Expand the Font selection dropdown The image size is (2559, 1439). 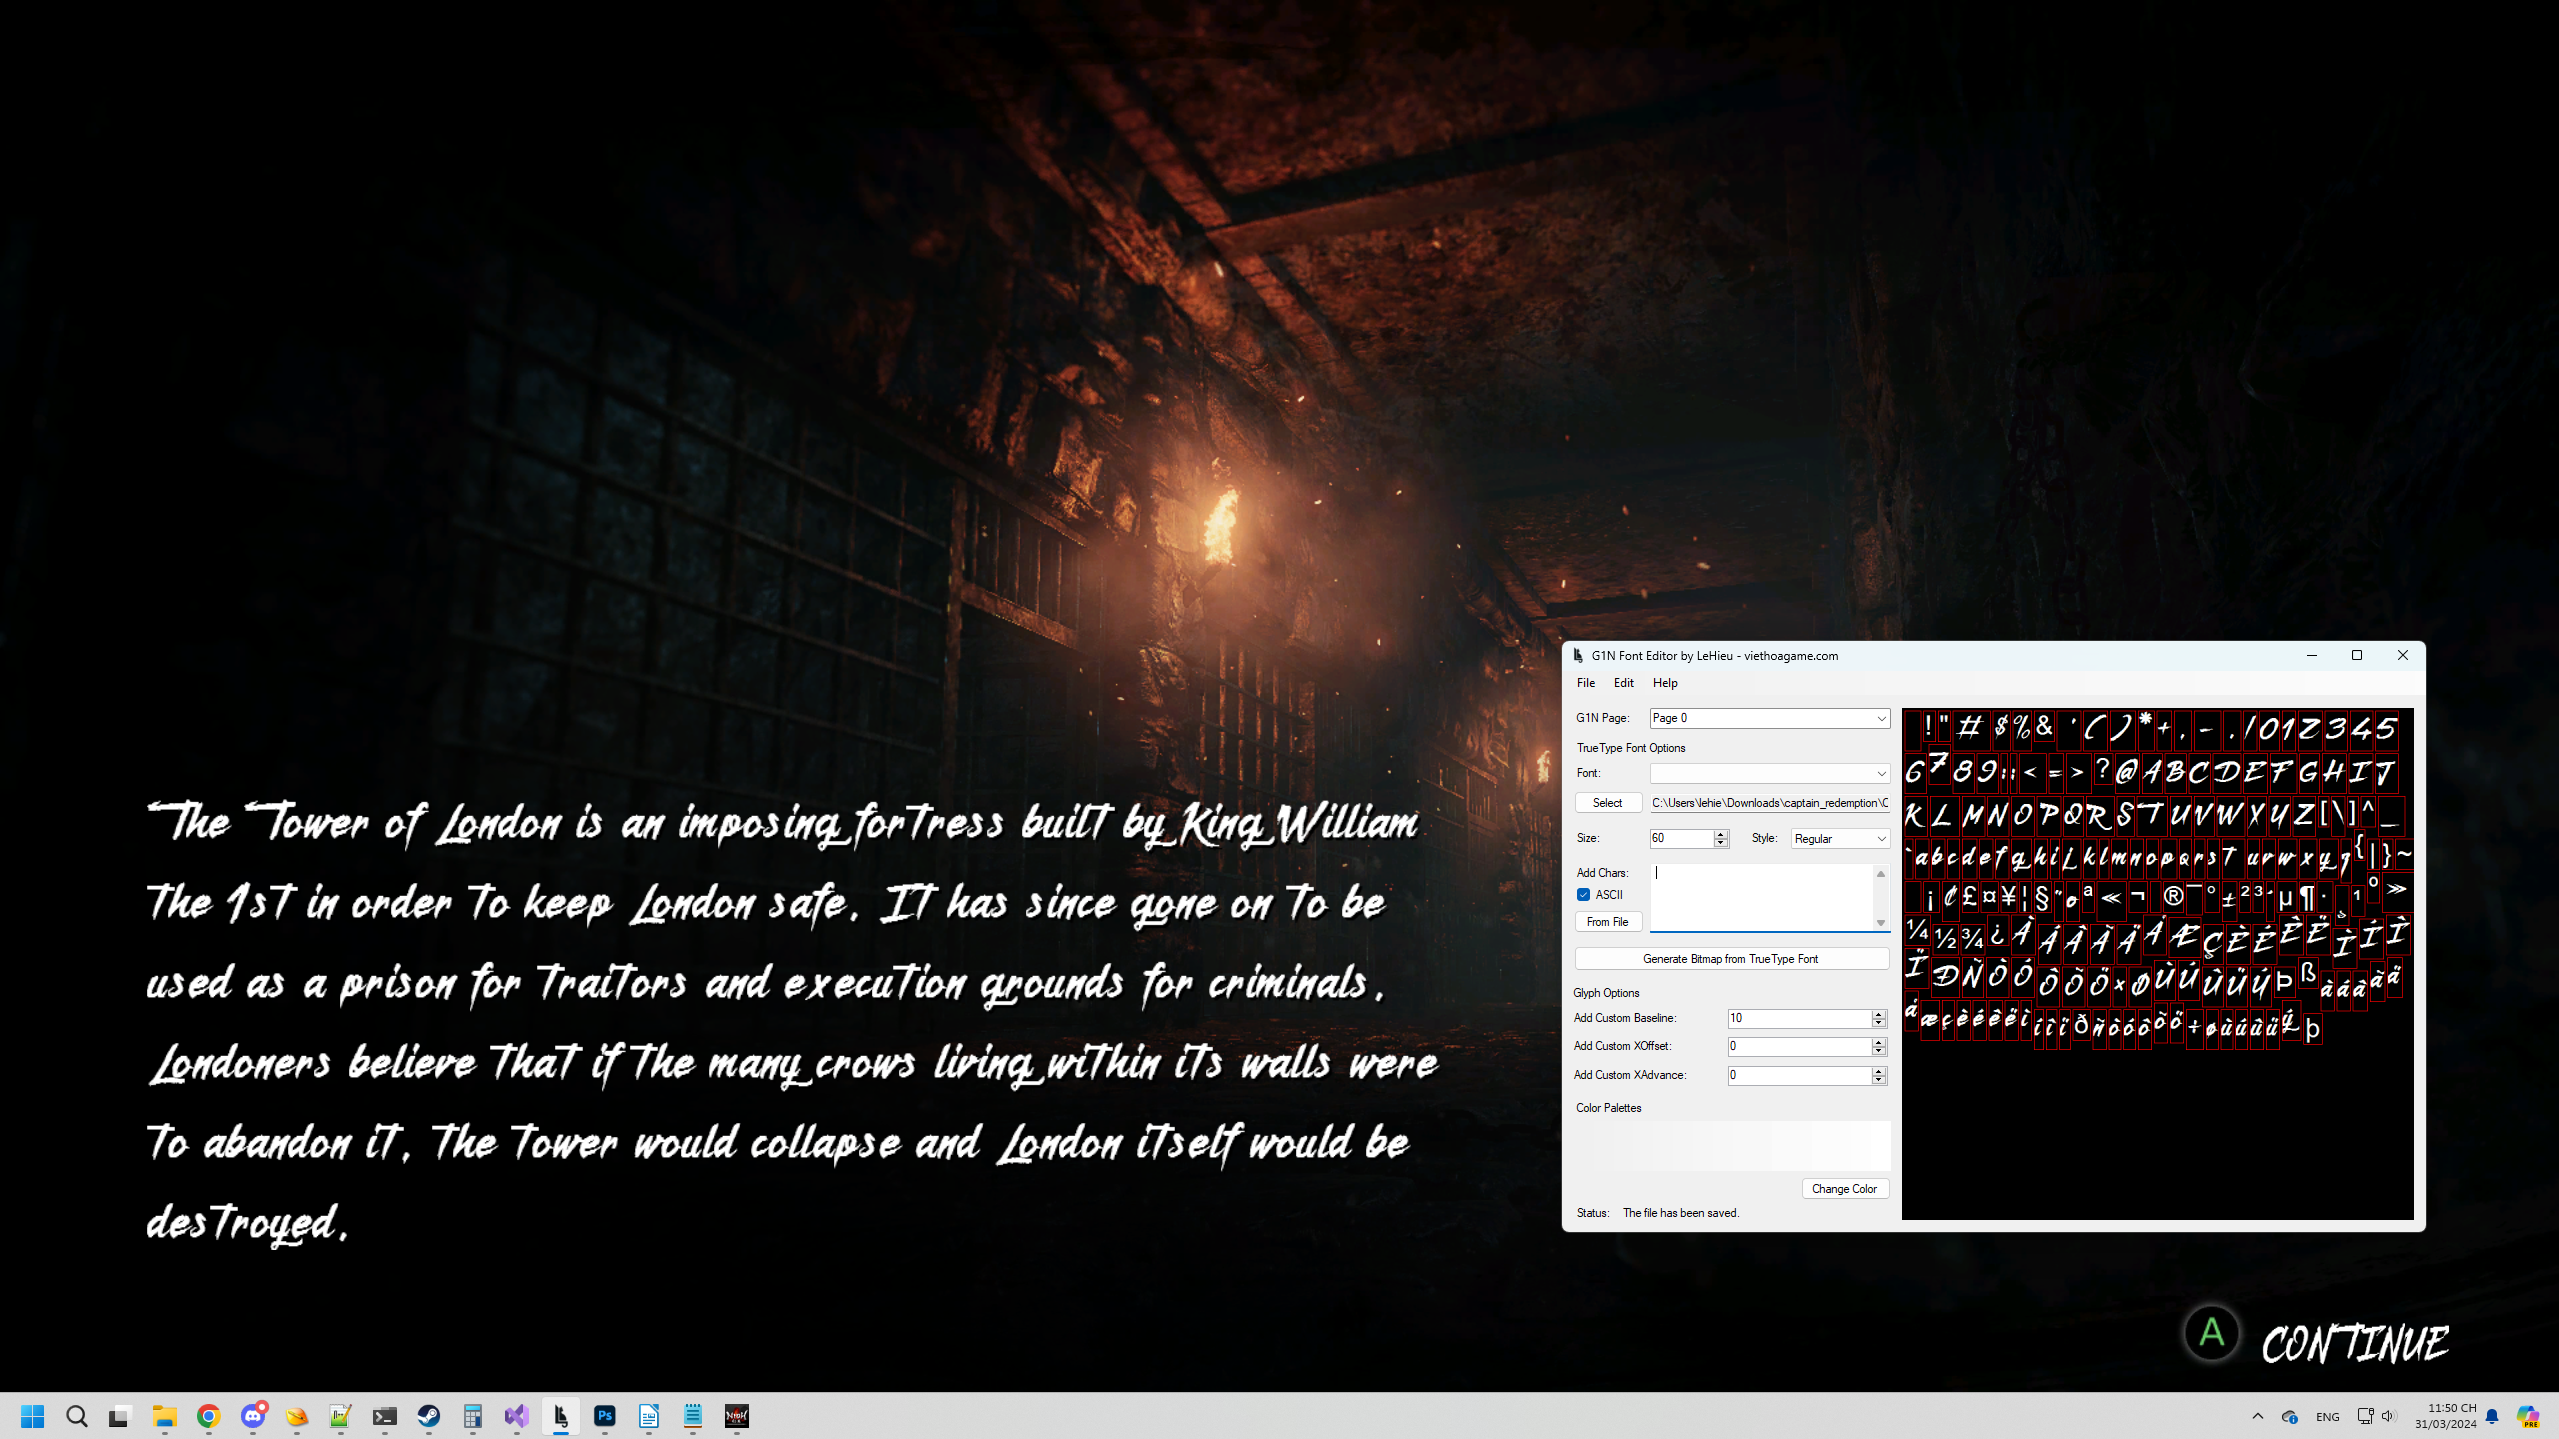(x=1770, y=773)
